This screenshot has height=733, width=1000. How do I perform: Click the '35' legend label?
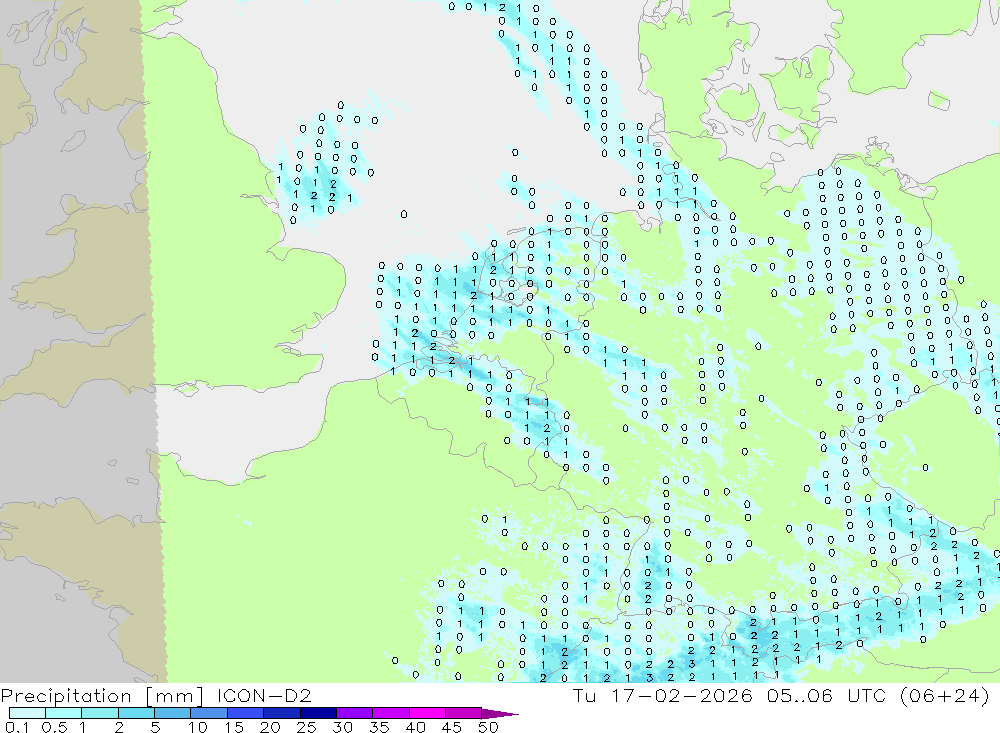point(379,727)
